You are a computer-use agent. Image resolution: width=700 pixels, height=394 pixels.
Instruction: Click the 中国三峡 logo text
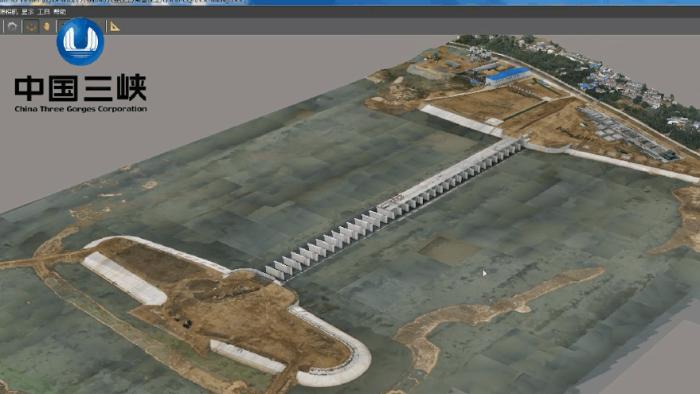80,88
